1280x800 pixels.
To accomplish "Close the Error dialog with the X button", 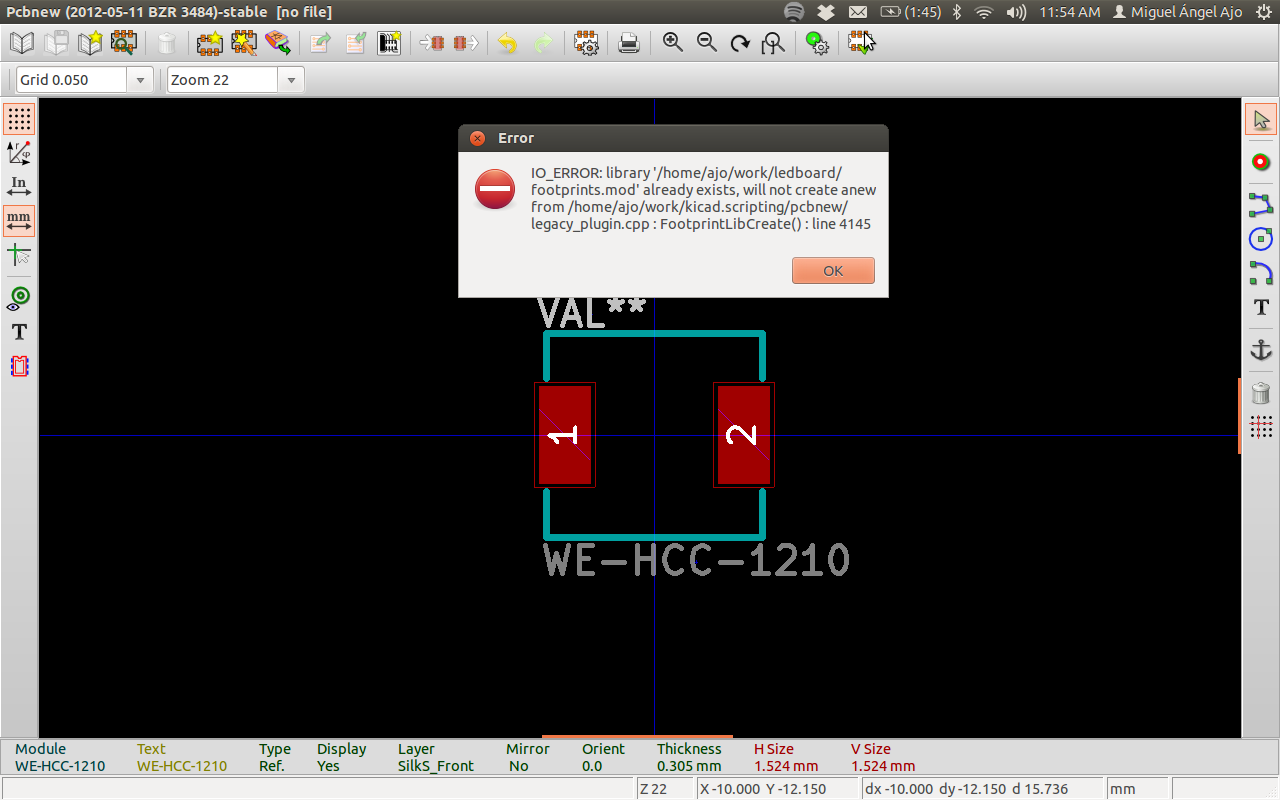I will click(x=478, y=138).
